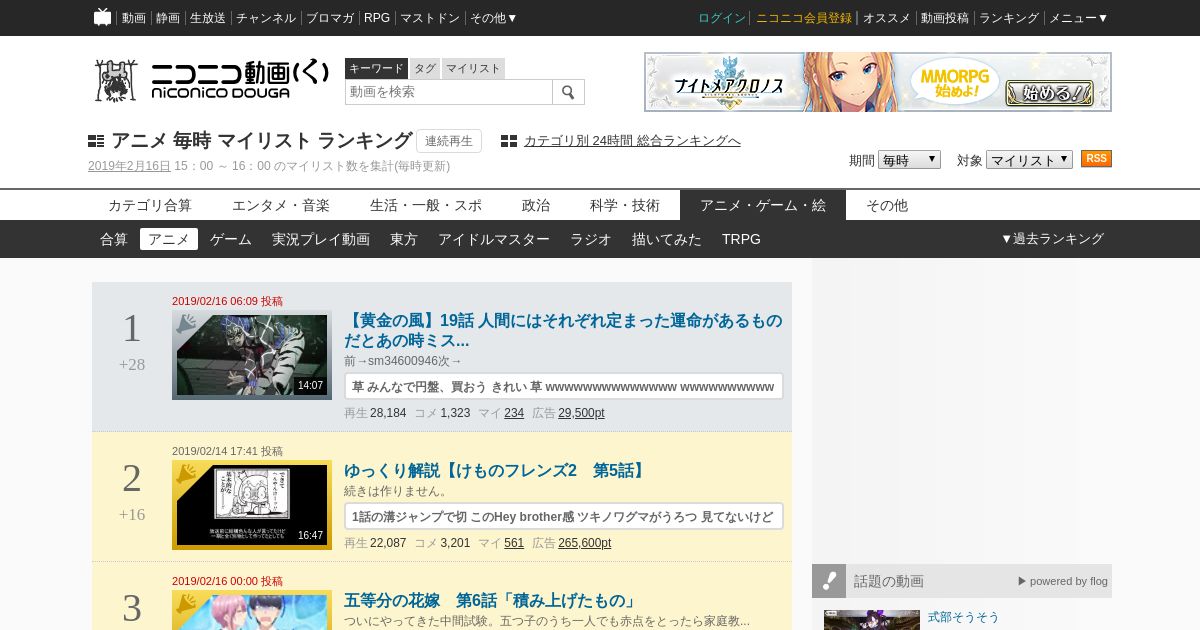Viewport: 1200px width, 630px height.
Task: Open rank 1 video thumbnail 14:07
Action: pyautogui.click(x=252, y=355)
